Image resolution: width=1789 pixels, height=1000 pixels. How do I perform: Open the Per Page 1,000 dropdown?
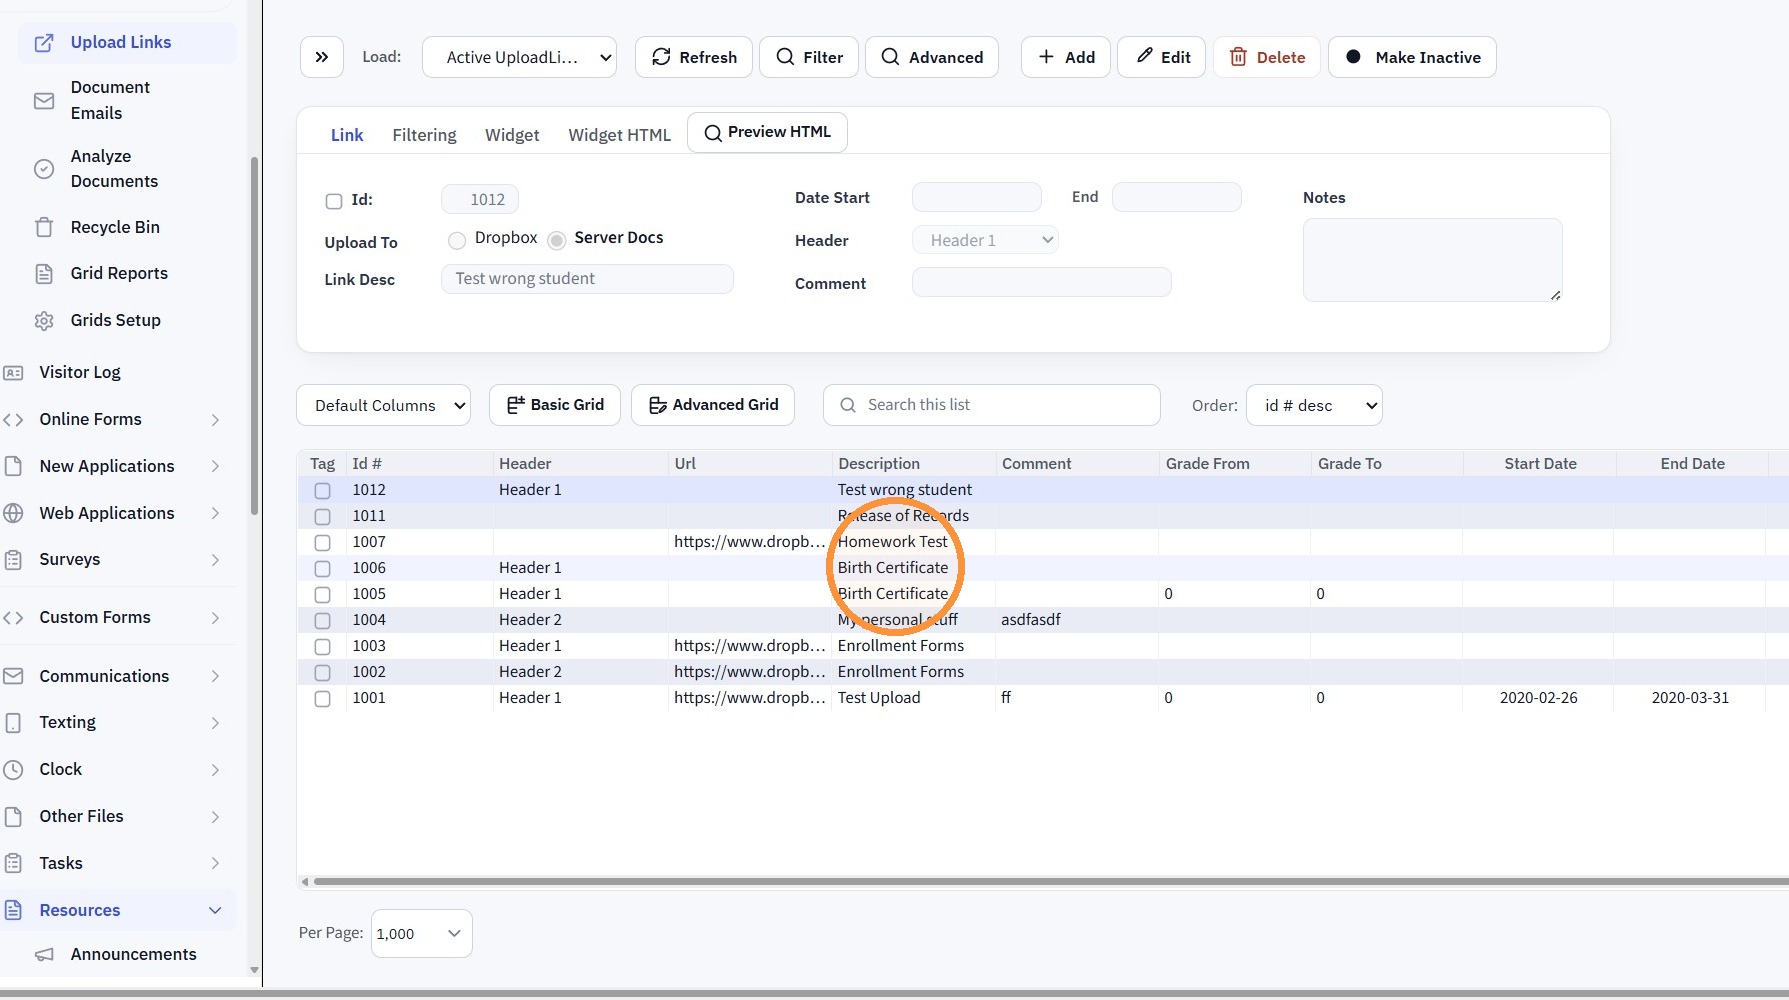click(421, 933)
